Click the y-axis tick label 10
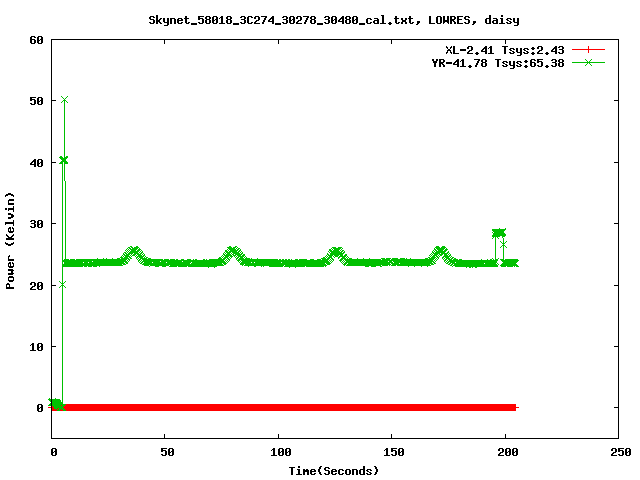 pos(36,347)
